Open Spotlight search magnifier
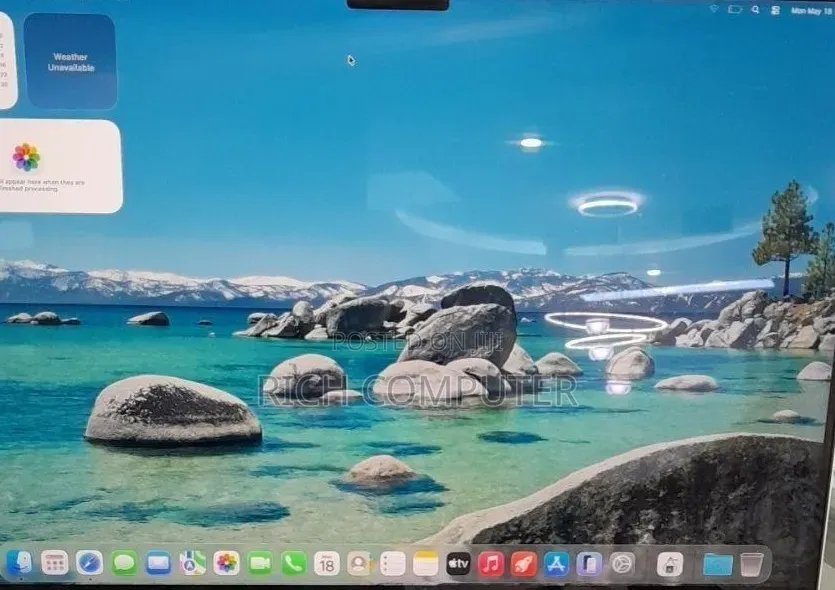 point(755,10)
